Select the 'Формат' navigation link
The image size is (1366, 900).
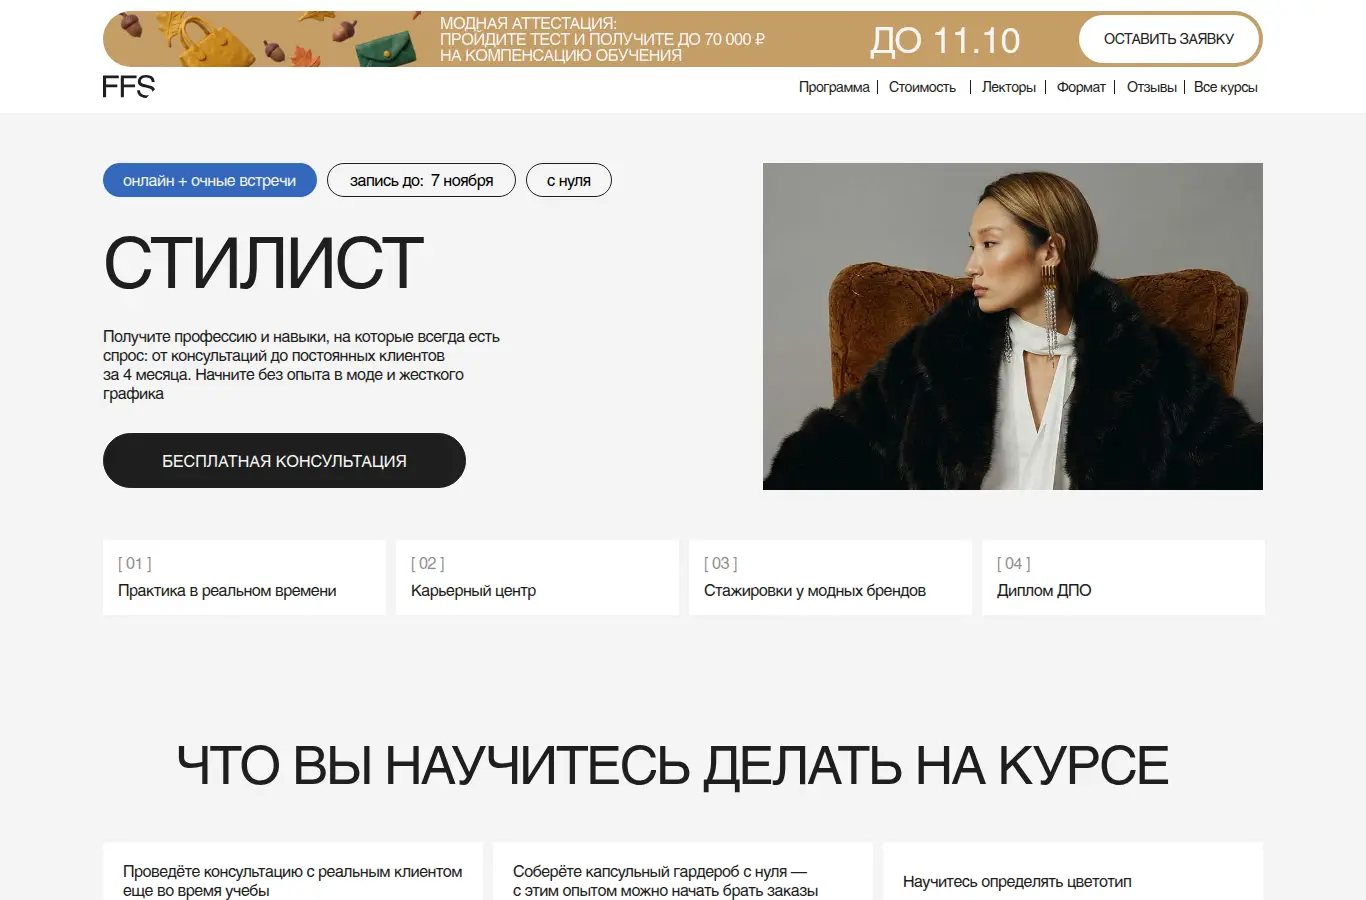tap(1081, 87)
